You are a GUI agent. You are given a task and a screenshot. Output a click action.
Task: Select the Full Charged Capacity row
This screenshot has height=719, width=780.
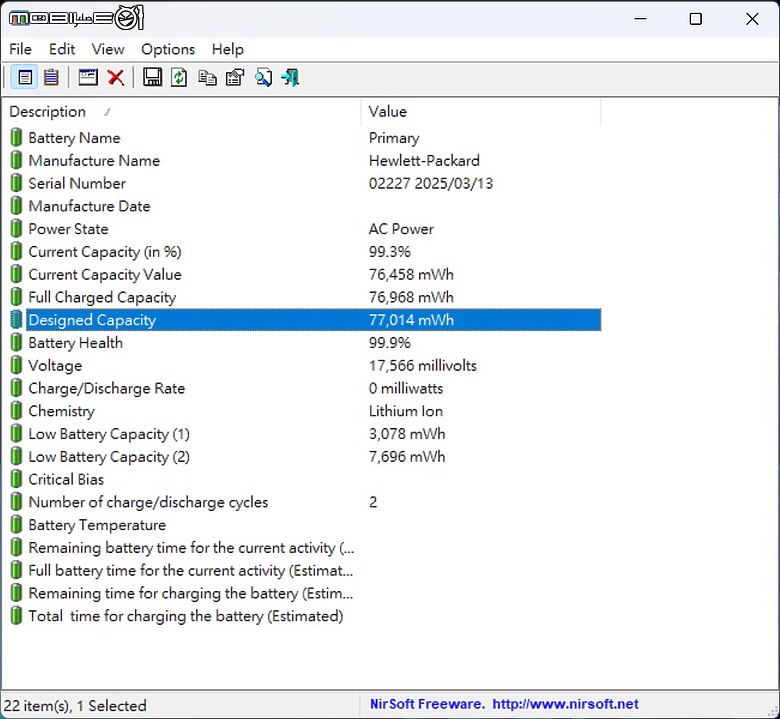[102, 297]
